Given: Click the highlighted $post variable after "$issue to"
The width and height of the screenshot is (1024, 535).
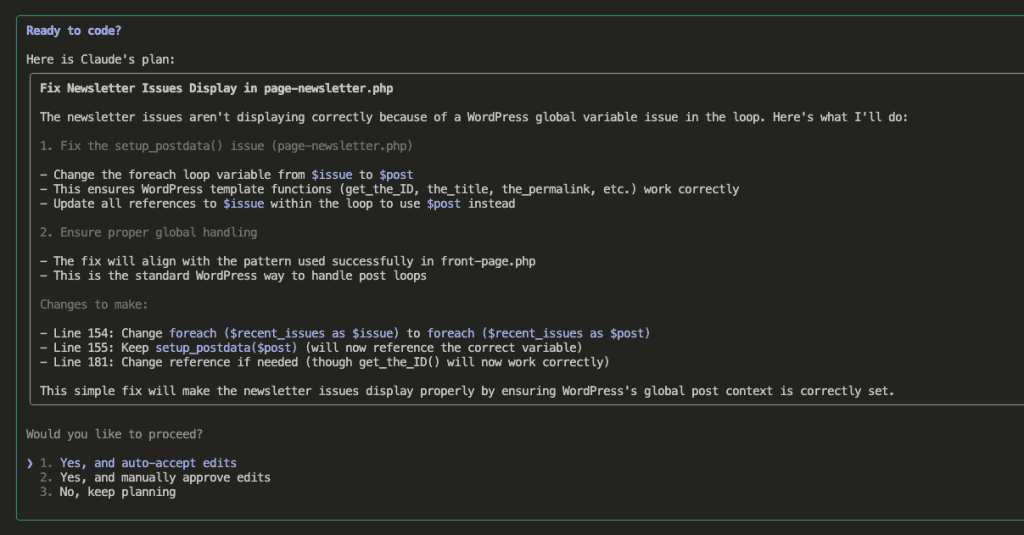Looking at the screenshot, I should point(396,174).
